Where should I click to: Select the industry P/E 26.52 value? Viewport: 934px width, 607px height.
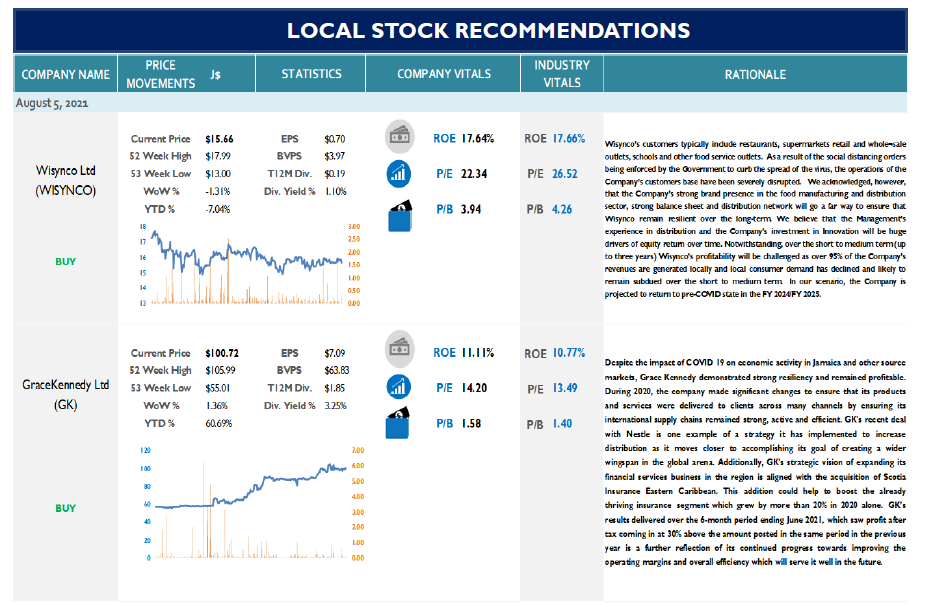tap(565, 174)
